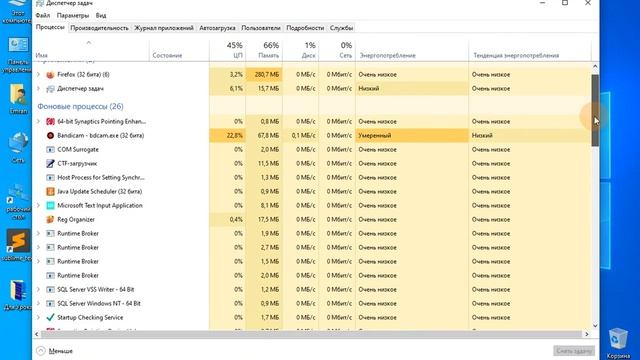Expand the Диспетчер задач process row
640x360 pixels.
point(38,89)
